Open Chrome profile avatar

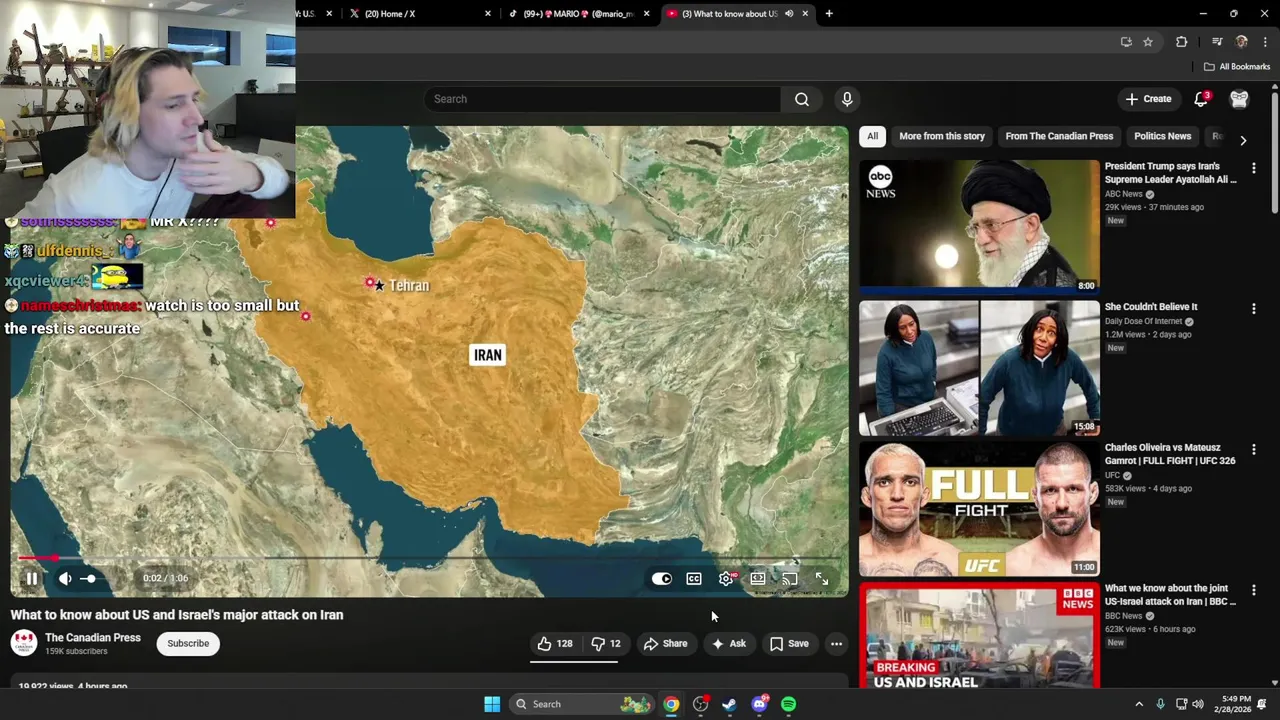coord(1241,42)
